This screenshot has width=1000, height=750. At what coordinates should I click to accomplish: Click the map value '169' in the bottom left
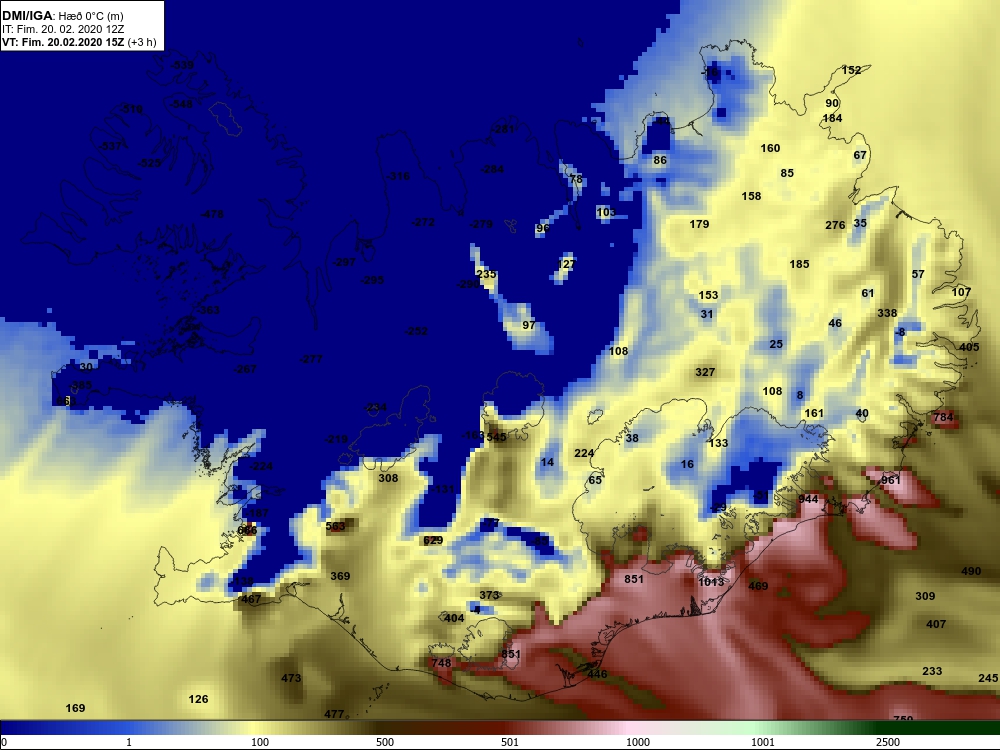(x=75, y=708)
